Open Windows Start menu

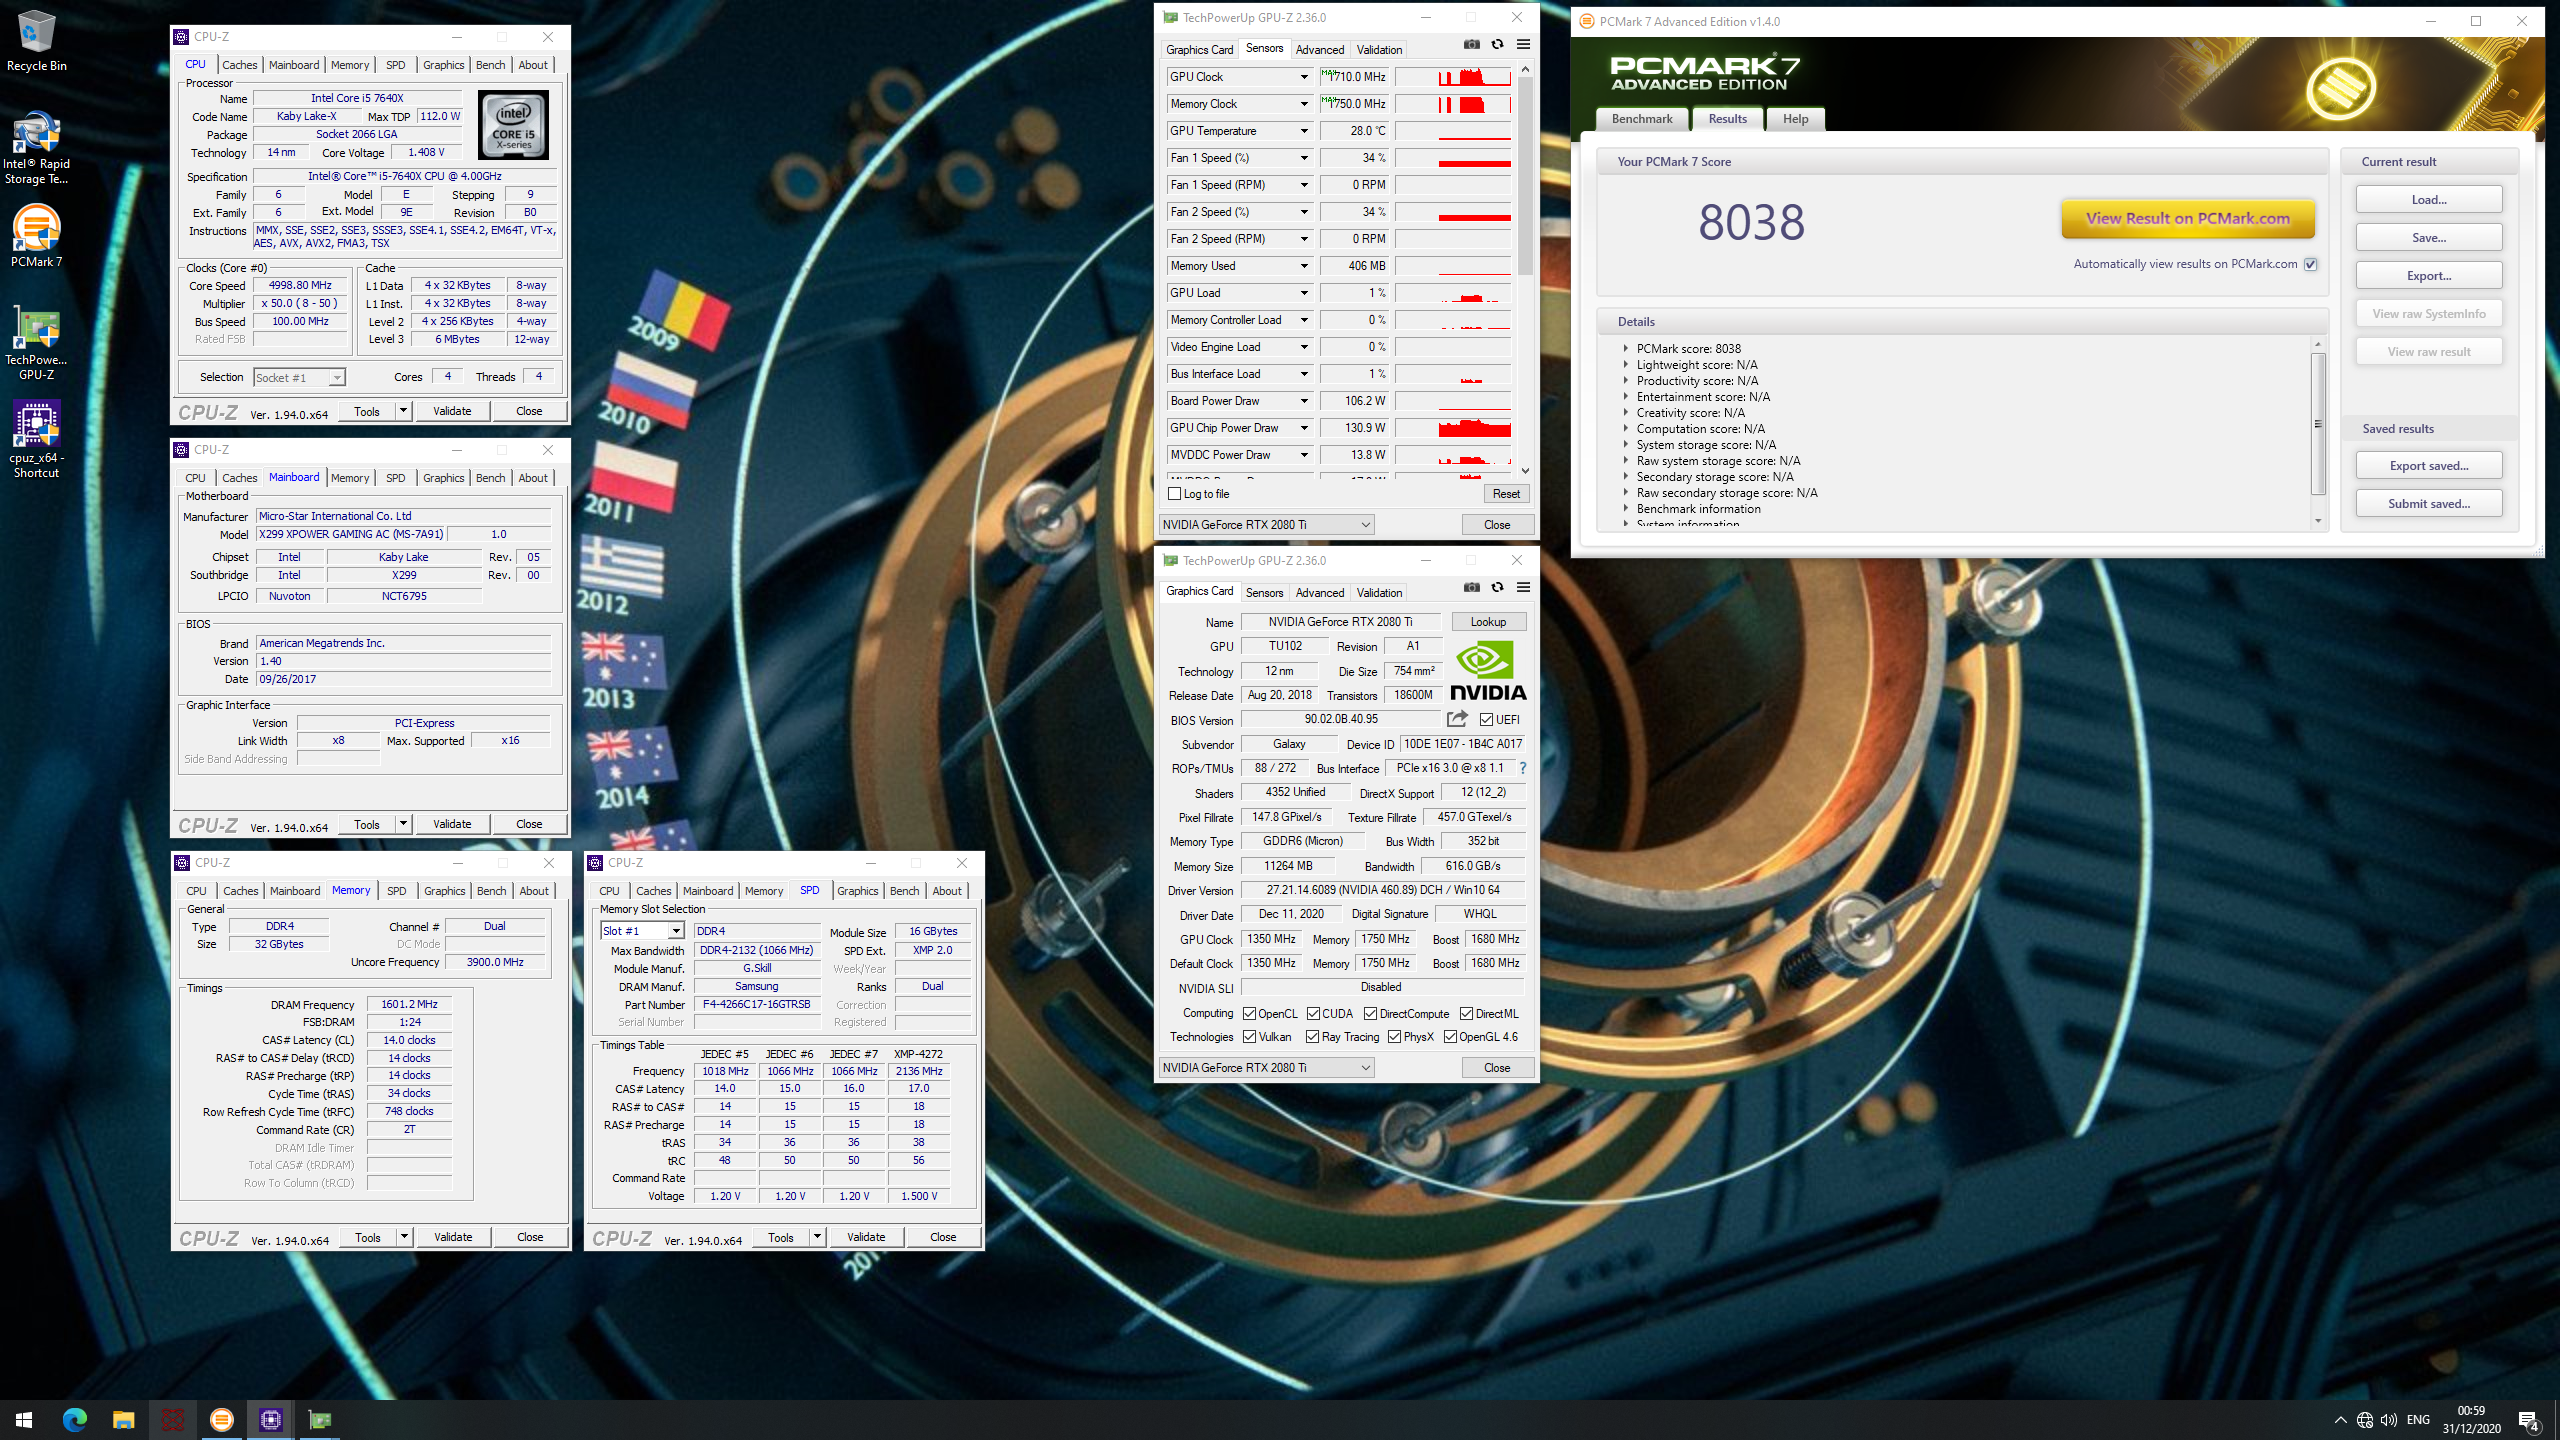[24, 1419]
